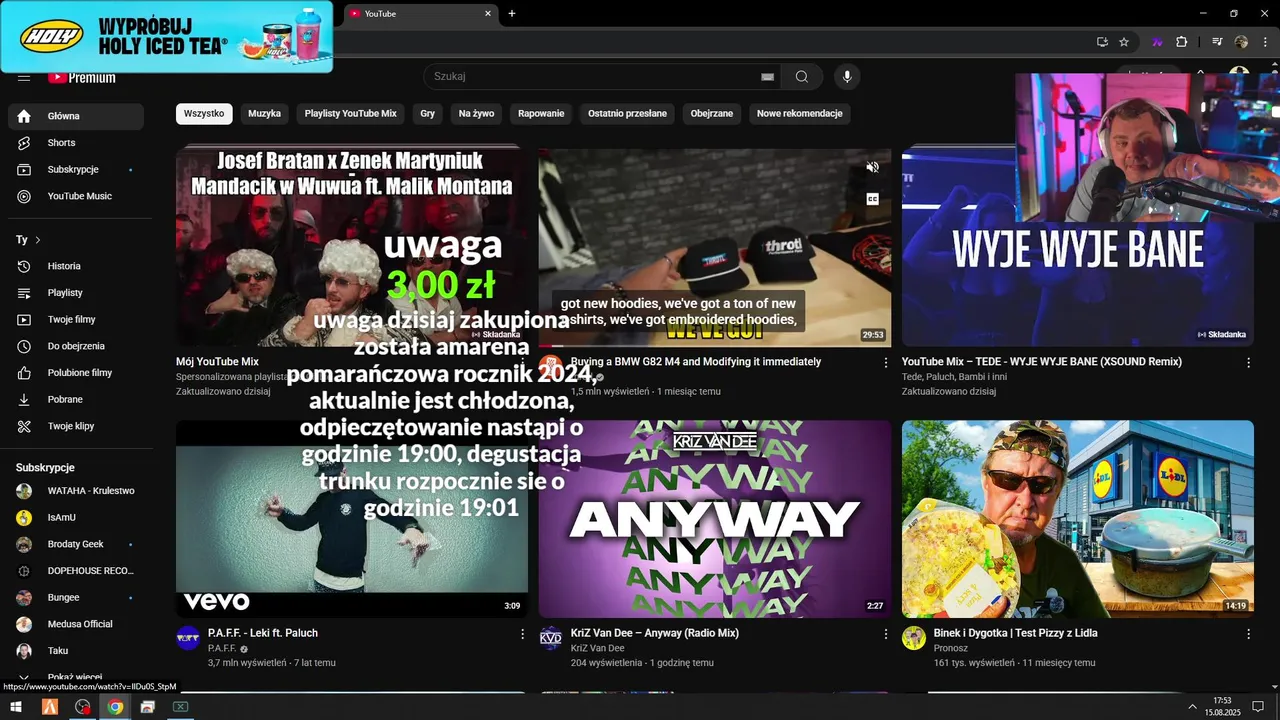
Task: Select the Gry filter chip
Action: click(428, 114)
